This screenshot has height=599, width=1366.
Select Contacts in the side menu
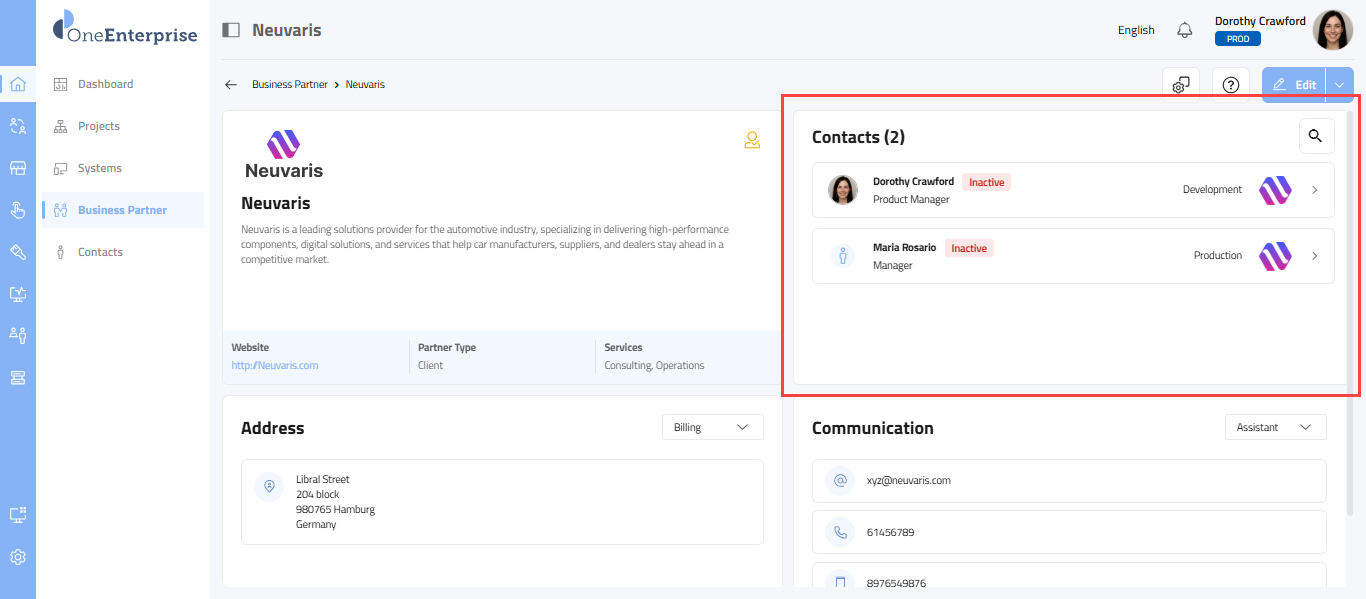click(x=100, y=252)
